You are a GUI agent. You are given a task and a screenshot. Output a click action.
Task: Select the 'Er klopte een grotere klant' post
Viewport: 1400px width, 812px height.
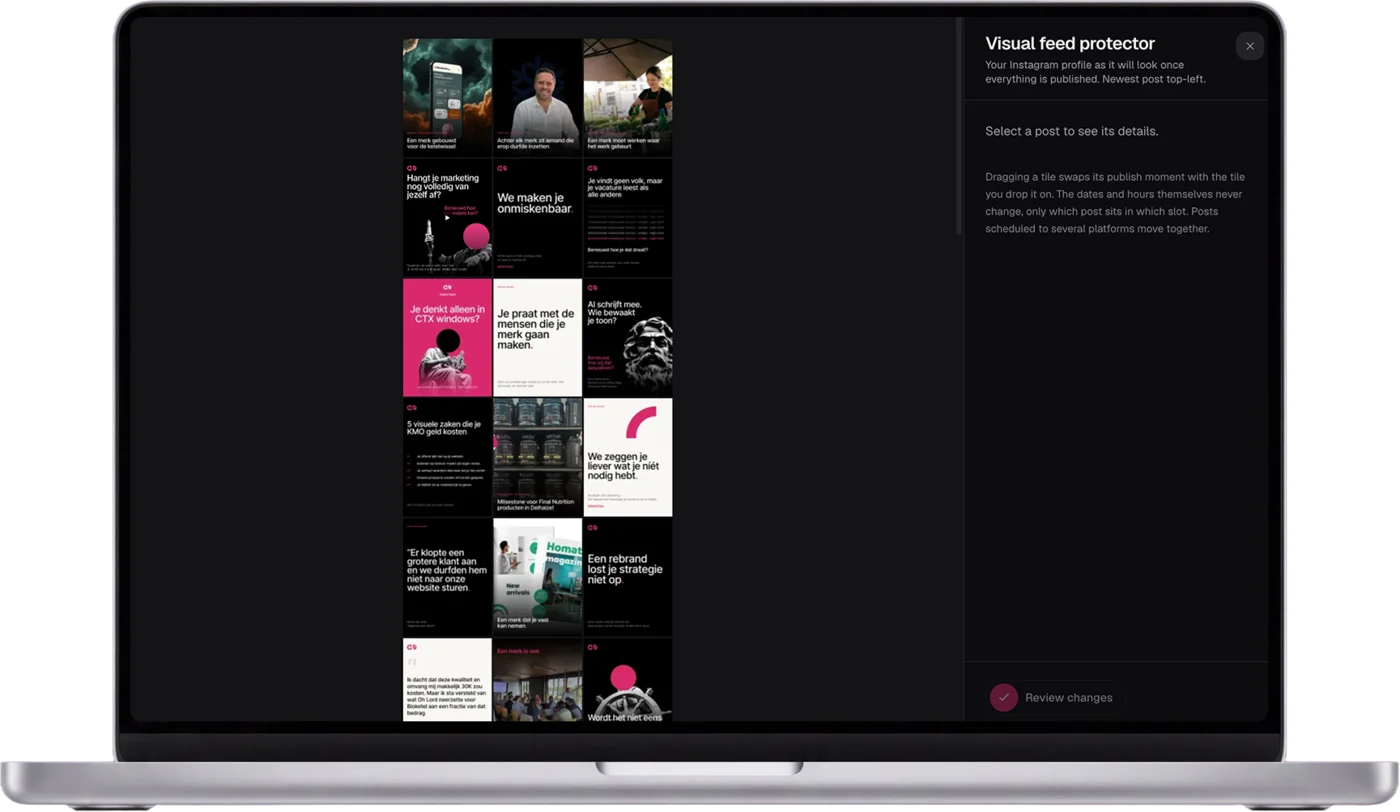pos(447,577)
